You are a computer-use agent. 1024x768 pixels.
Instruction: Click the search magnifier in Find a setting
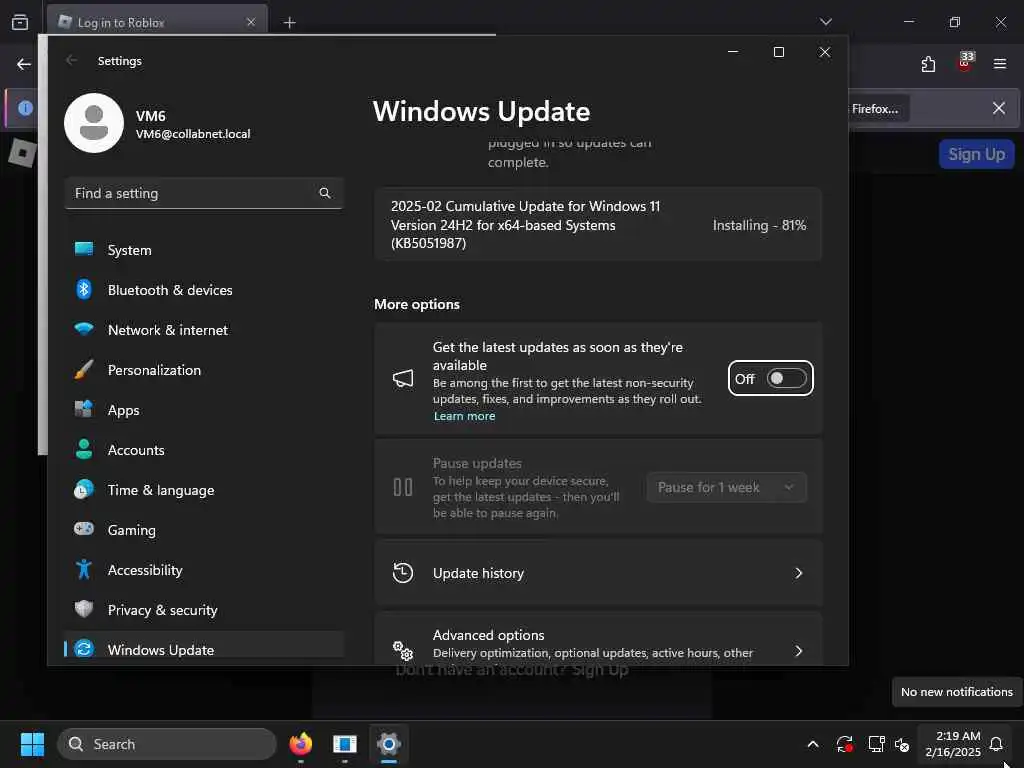(325, 193)
